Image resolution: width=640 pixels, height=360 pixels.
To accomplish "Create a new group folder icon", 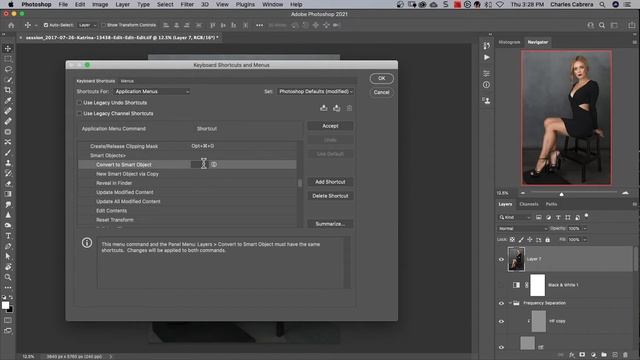I will click(x=604, y=355).
